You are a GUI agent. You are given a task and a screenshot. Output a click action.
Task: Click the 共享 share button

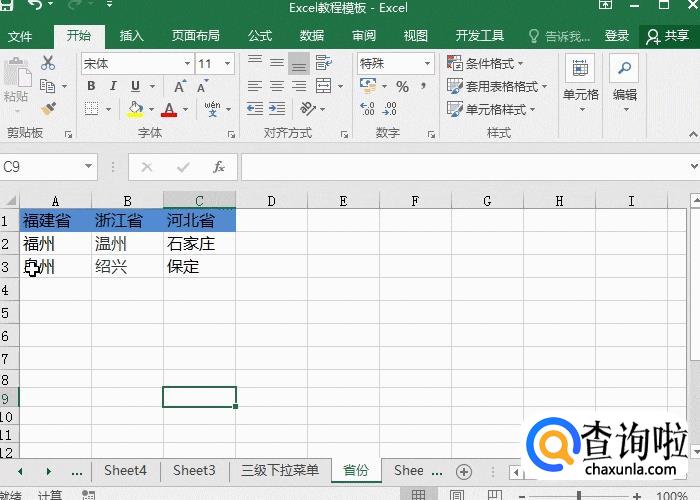click(668, 36)
